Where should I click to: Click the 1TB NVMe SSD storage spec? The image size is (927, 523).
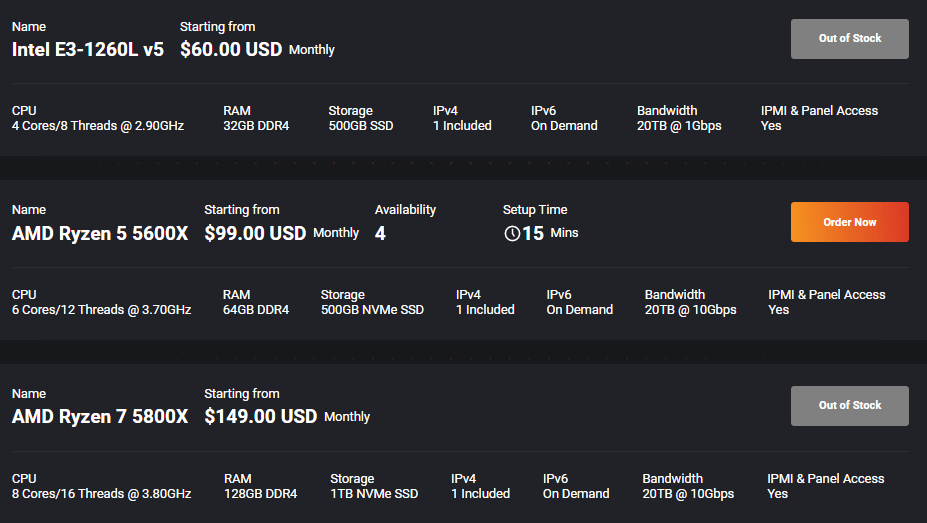[x=374, y=493]
